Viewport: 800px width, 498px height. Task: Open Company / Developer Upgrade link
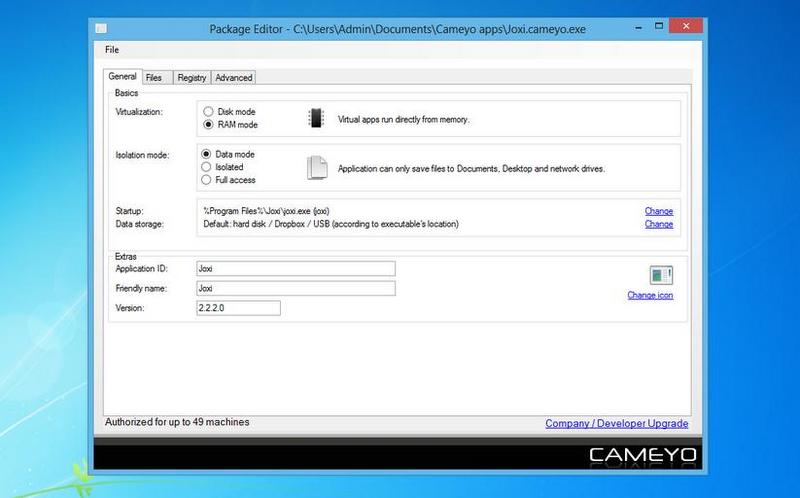616,424
